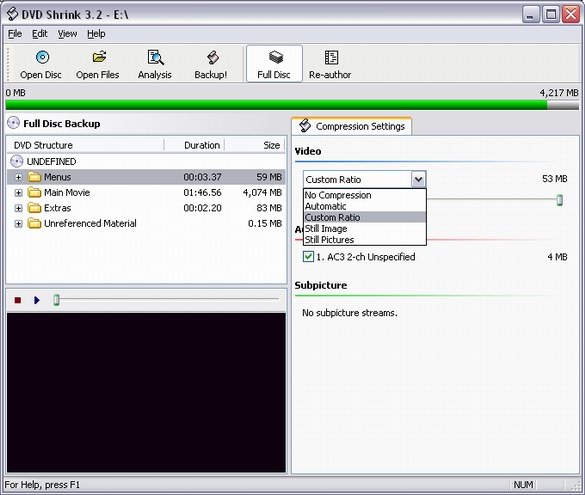Click the NUM status bar indicator
585x495 pixels.
tap(523, 485)
